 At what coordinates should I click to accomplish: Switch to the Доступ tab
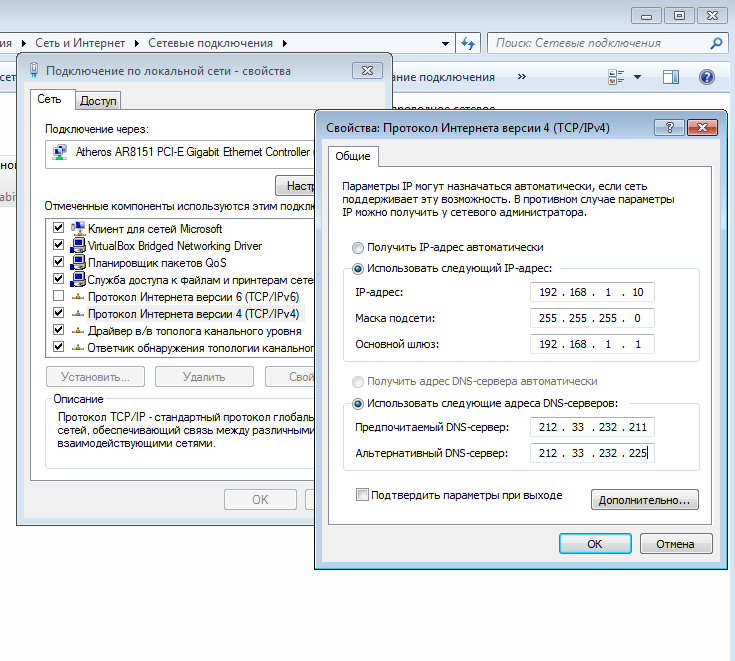coord(98,100)
